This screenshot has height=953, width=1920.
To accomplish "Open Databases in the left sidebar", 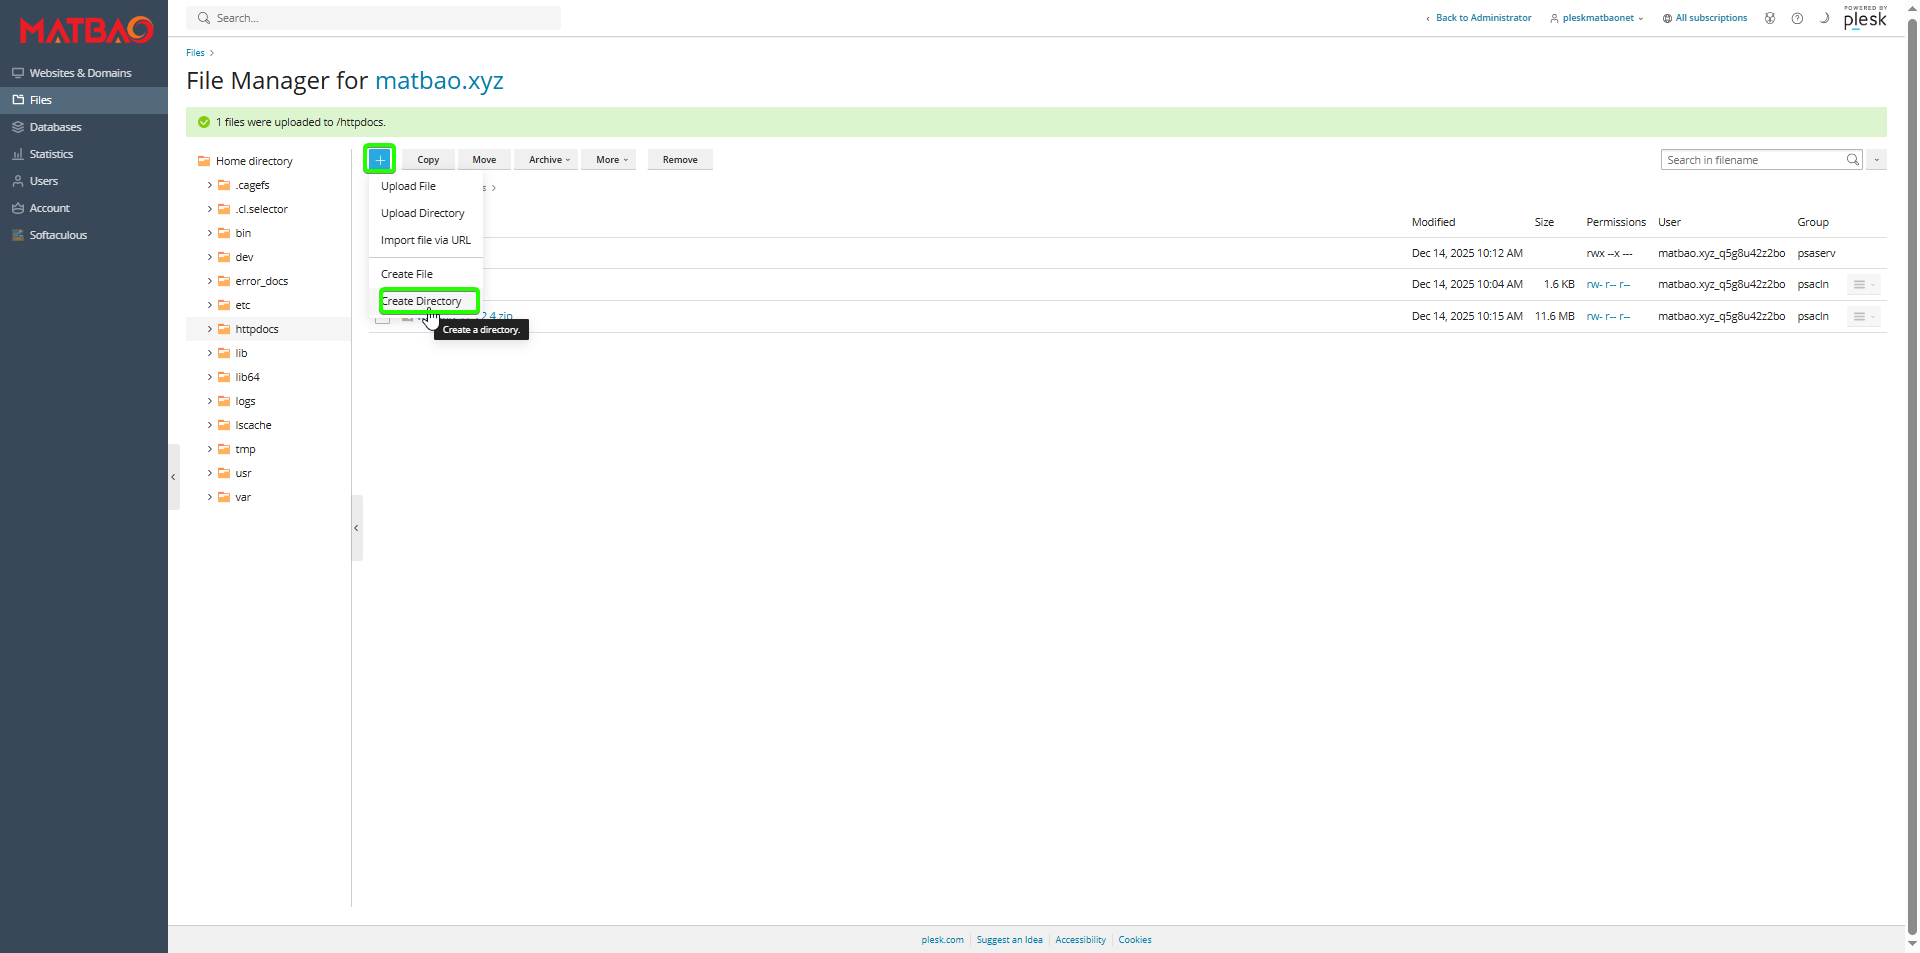I will [55, 127].
